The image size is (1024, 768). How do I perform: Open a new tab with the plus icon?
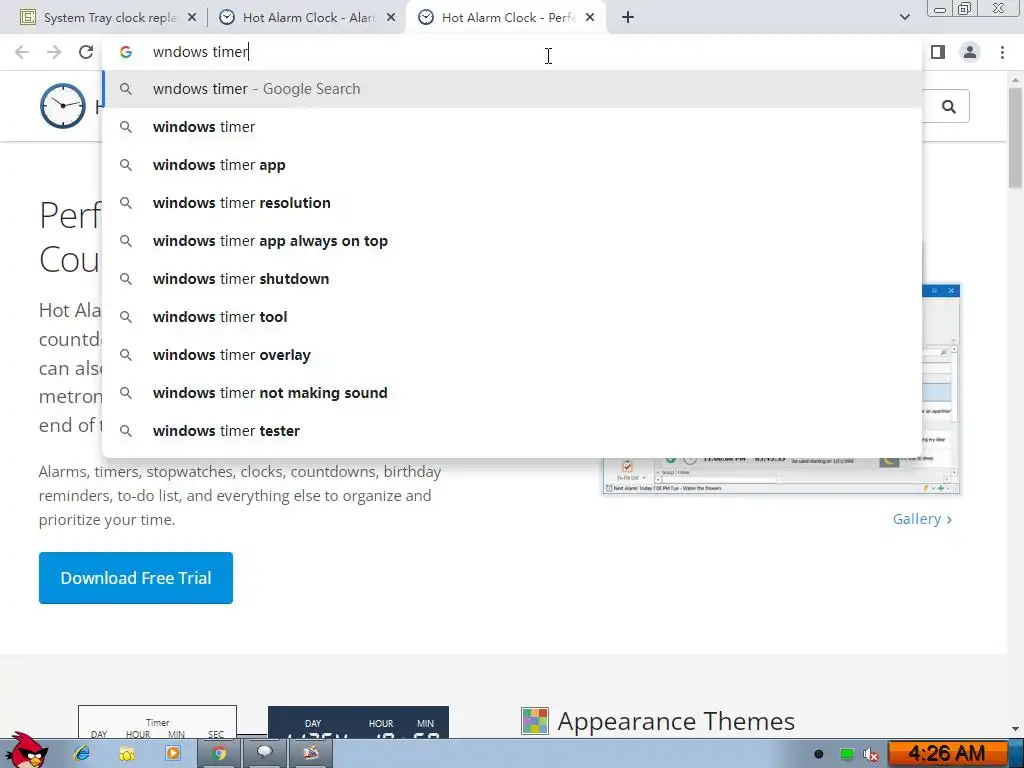[628, 18]
